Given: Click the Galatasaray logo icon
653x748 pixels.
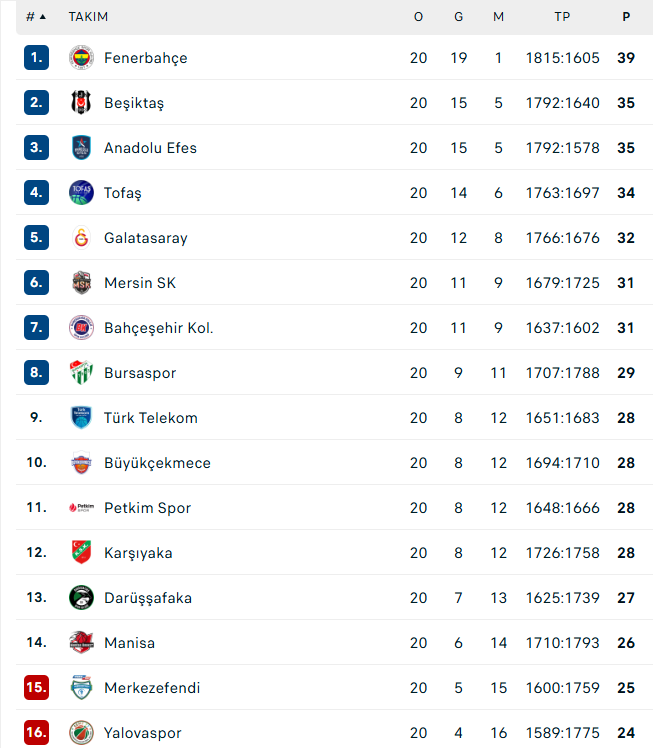Looking at the screenshot, I should click(x=81, y=238).
